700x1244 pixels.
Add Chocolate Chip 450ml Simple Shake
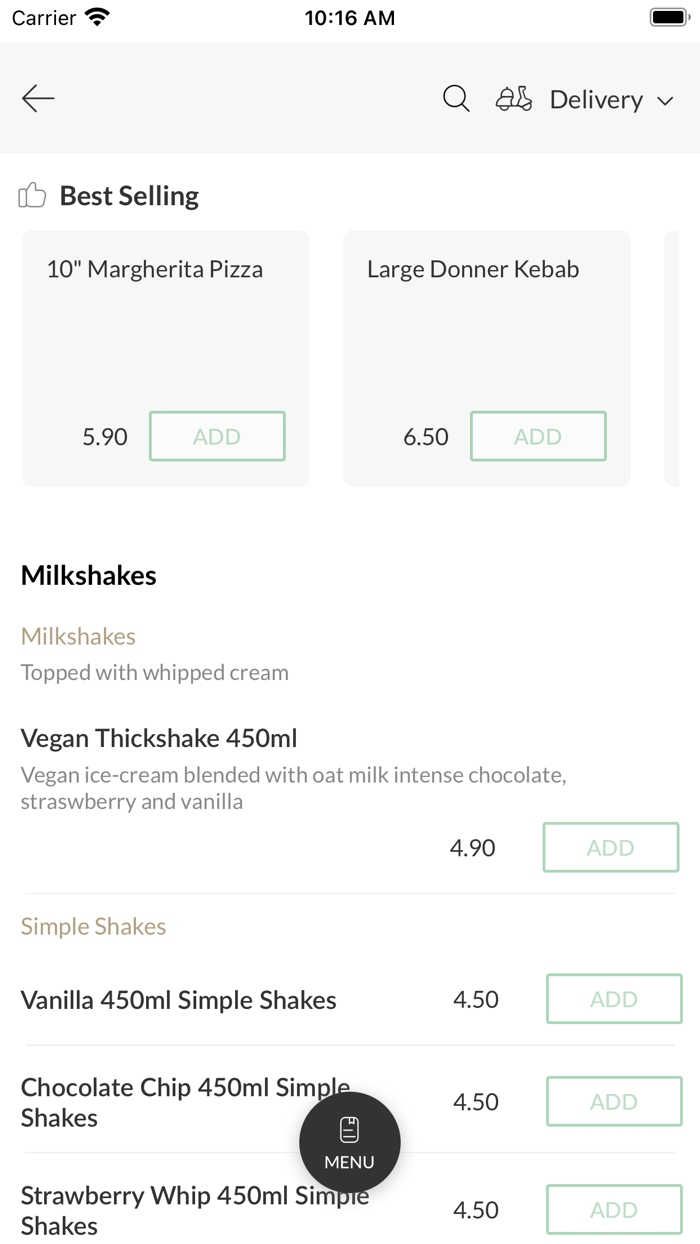point(614,1101)
